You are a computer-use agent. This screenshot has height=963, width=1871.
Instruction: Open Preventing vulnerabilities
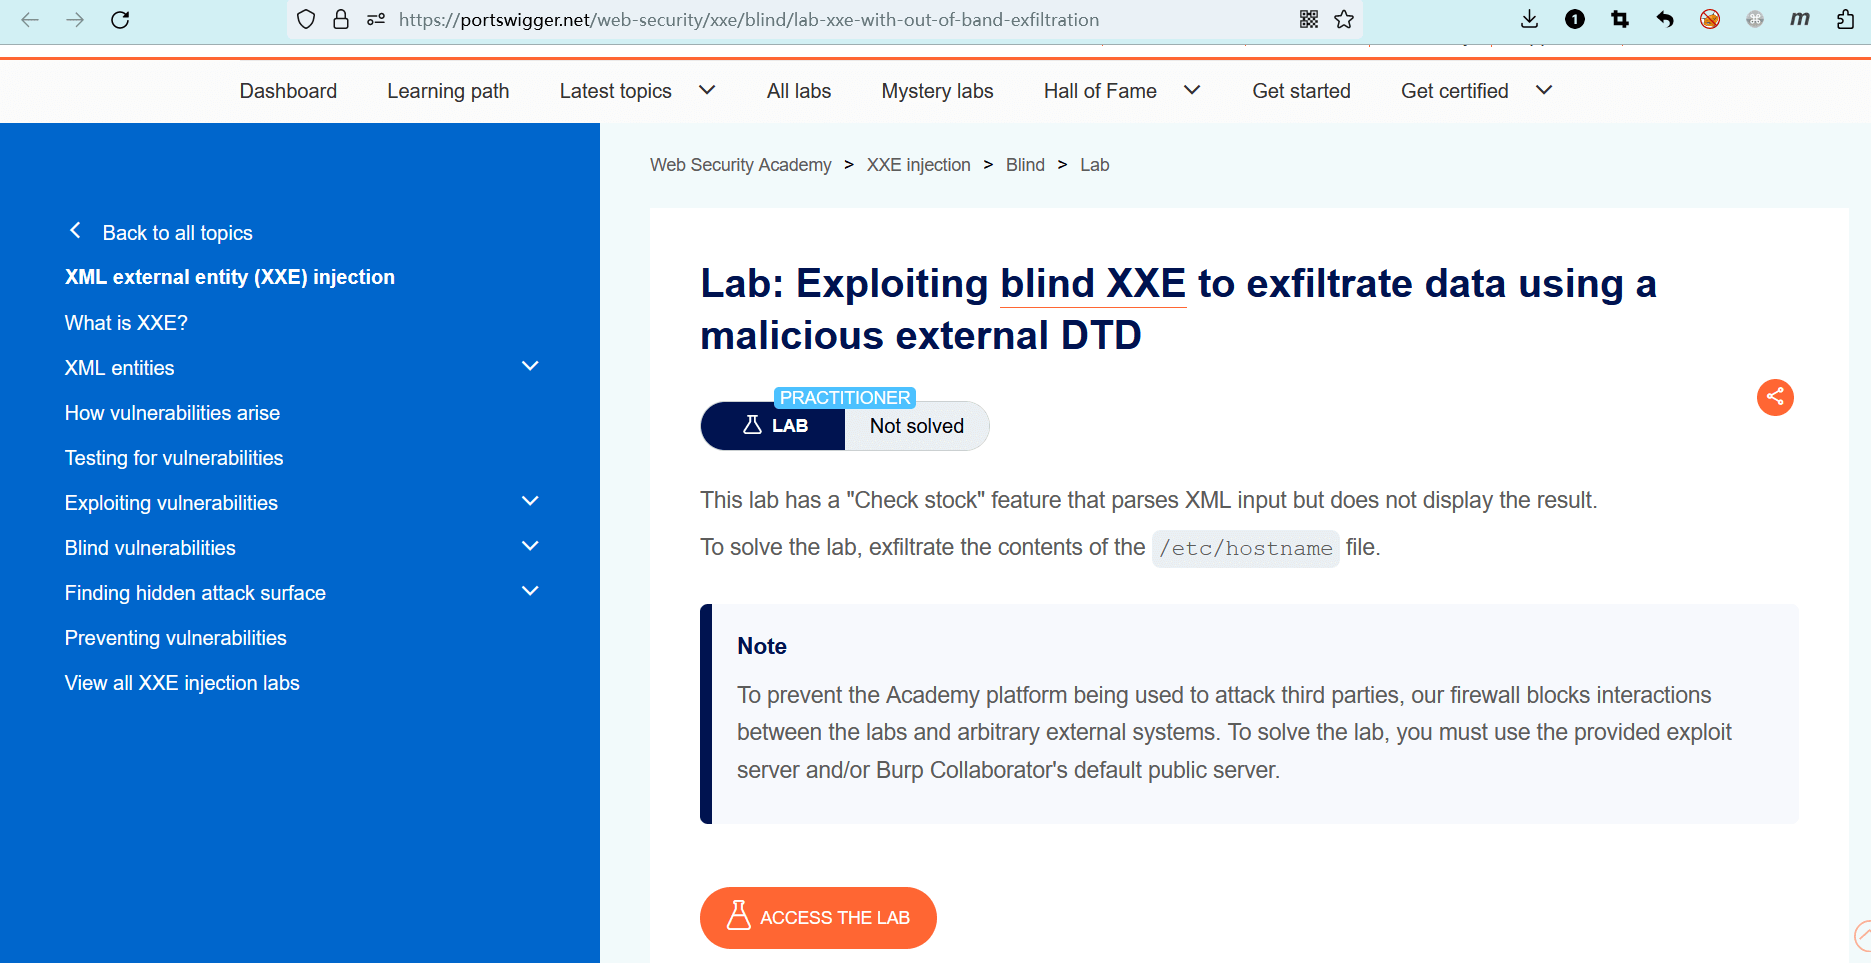(x=175, y=638)
